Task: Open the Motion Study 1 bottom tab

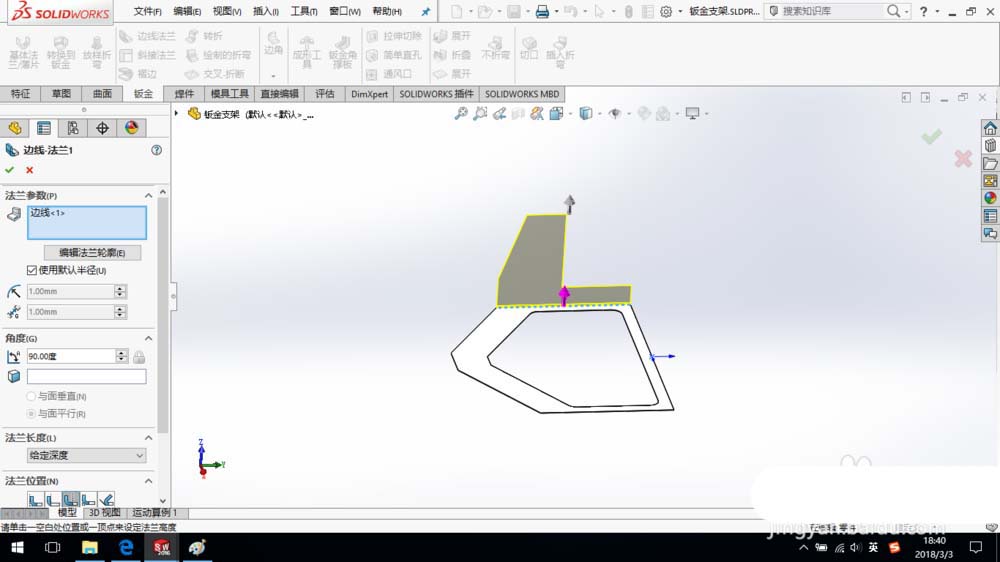Action: (x=154, y=513)
